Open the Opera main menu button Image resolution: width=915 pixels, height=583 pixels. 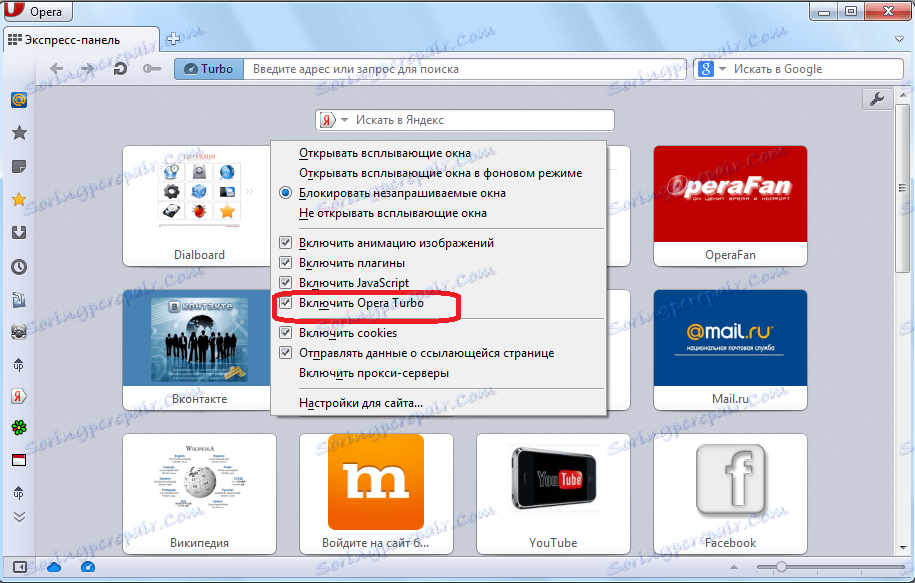tap(37, 11)
